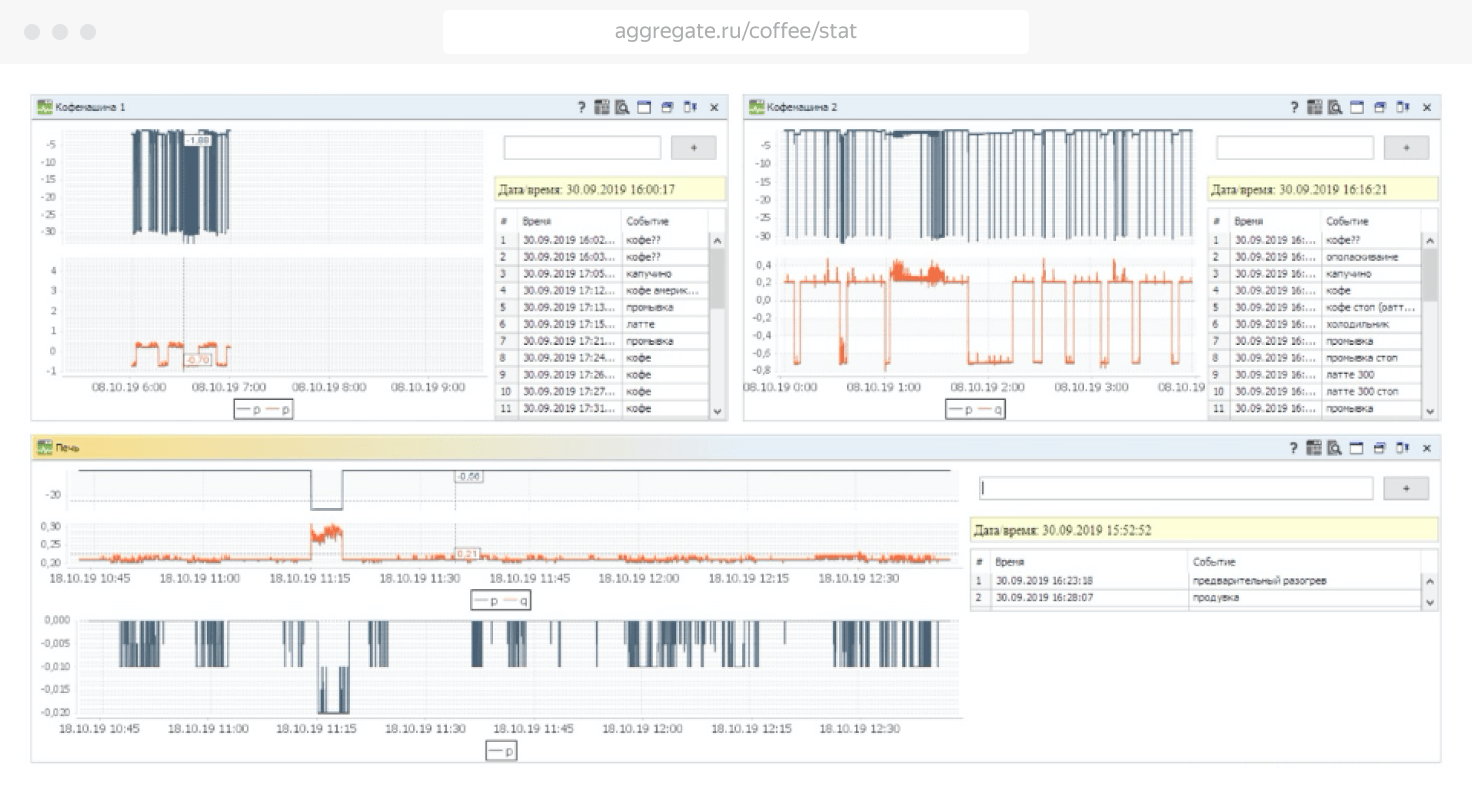This screenshot has width=1472, height=792.
Task: Click the question mark icon in Печь header
Action: pos(1294,447)
